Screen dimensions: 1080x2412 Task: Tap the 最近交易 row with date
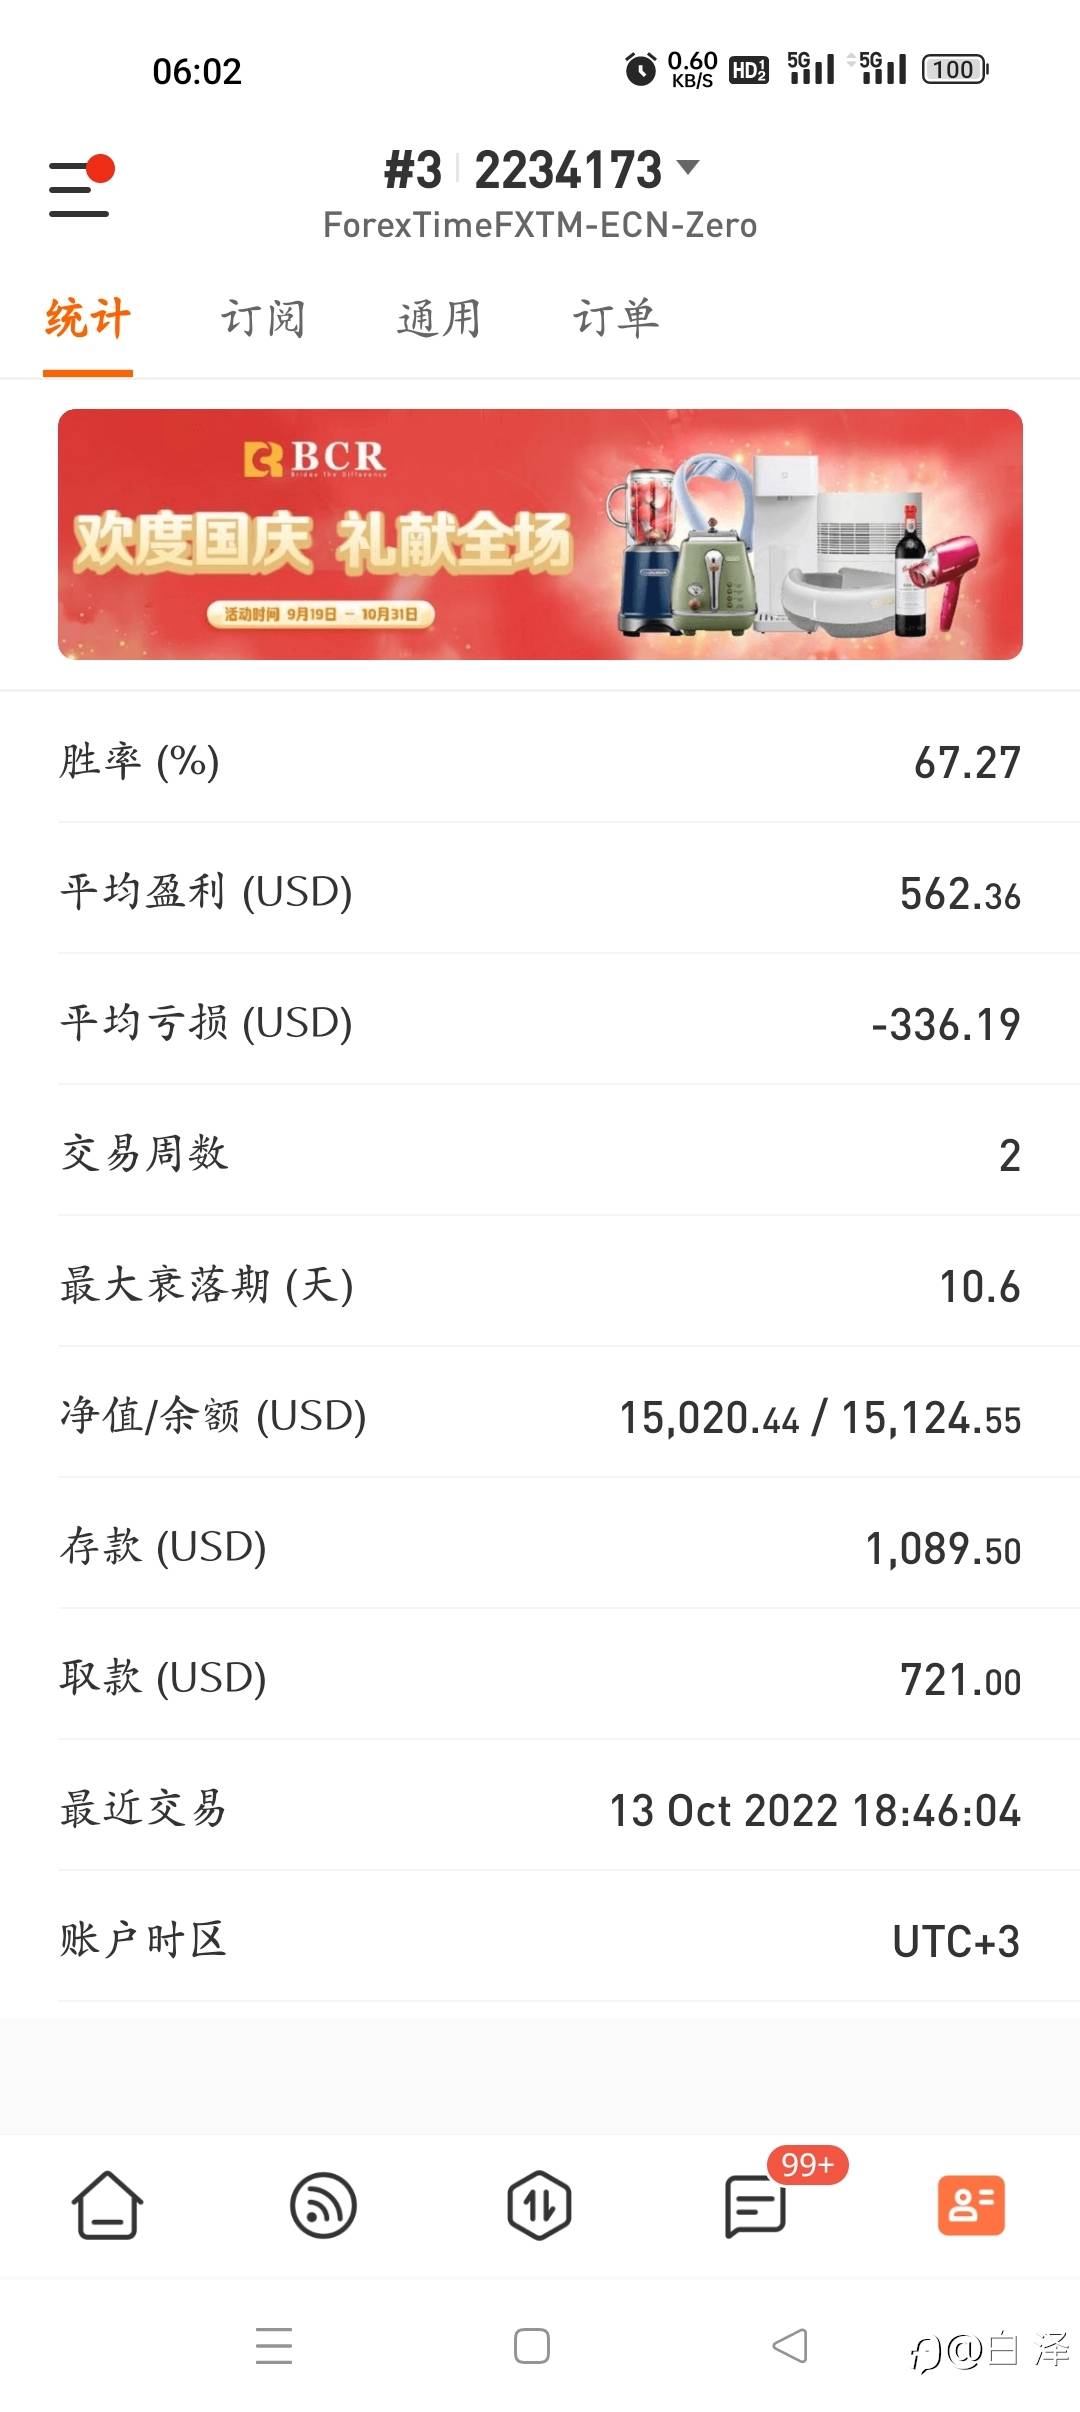point(540,1810)
